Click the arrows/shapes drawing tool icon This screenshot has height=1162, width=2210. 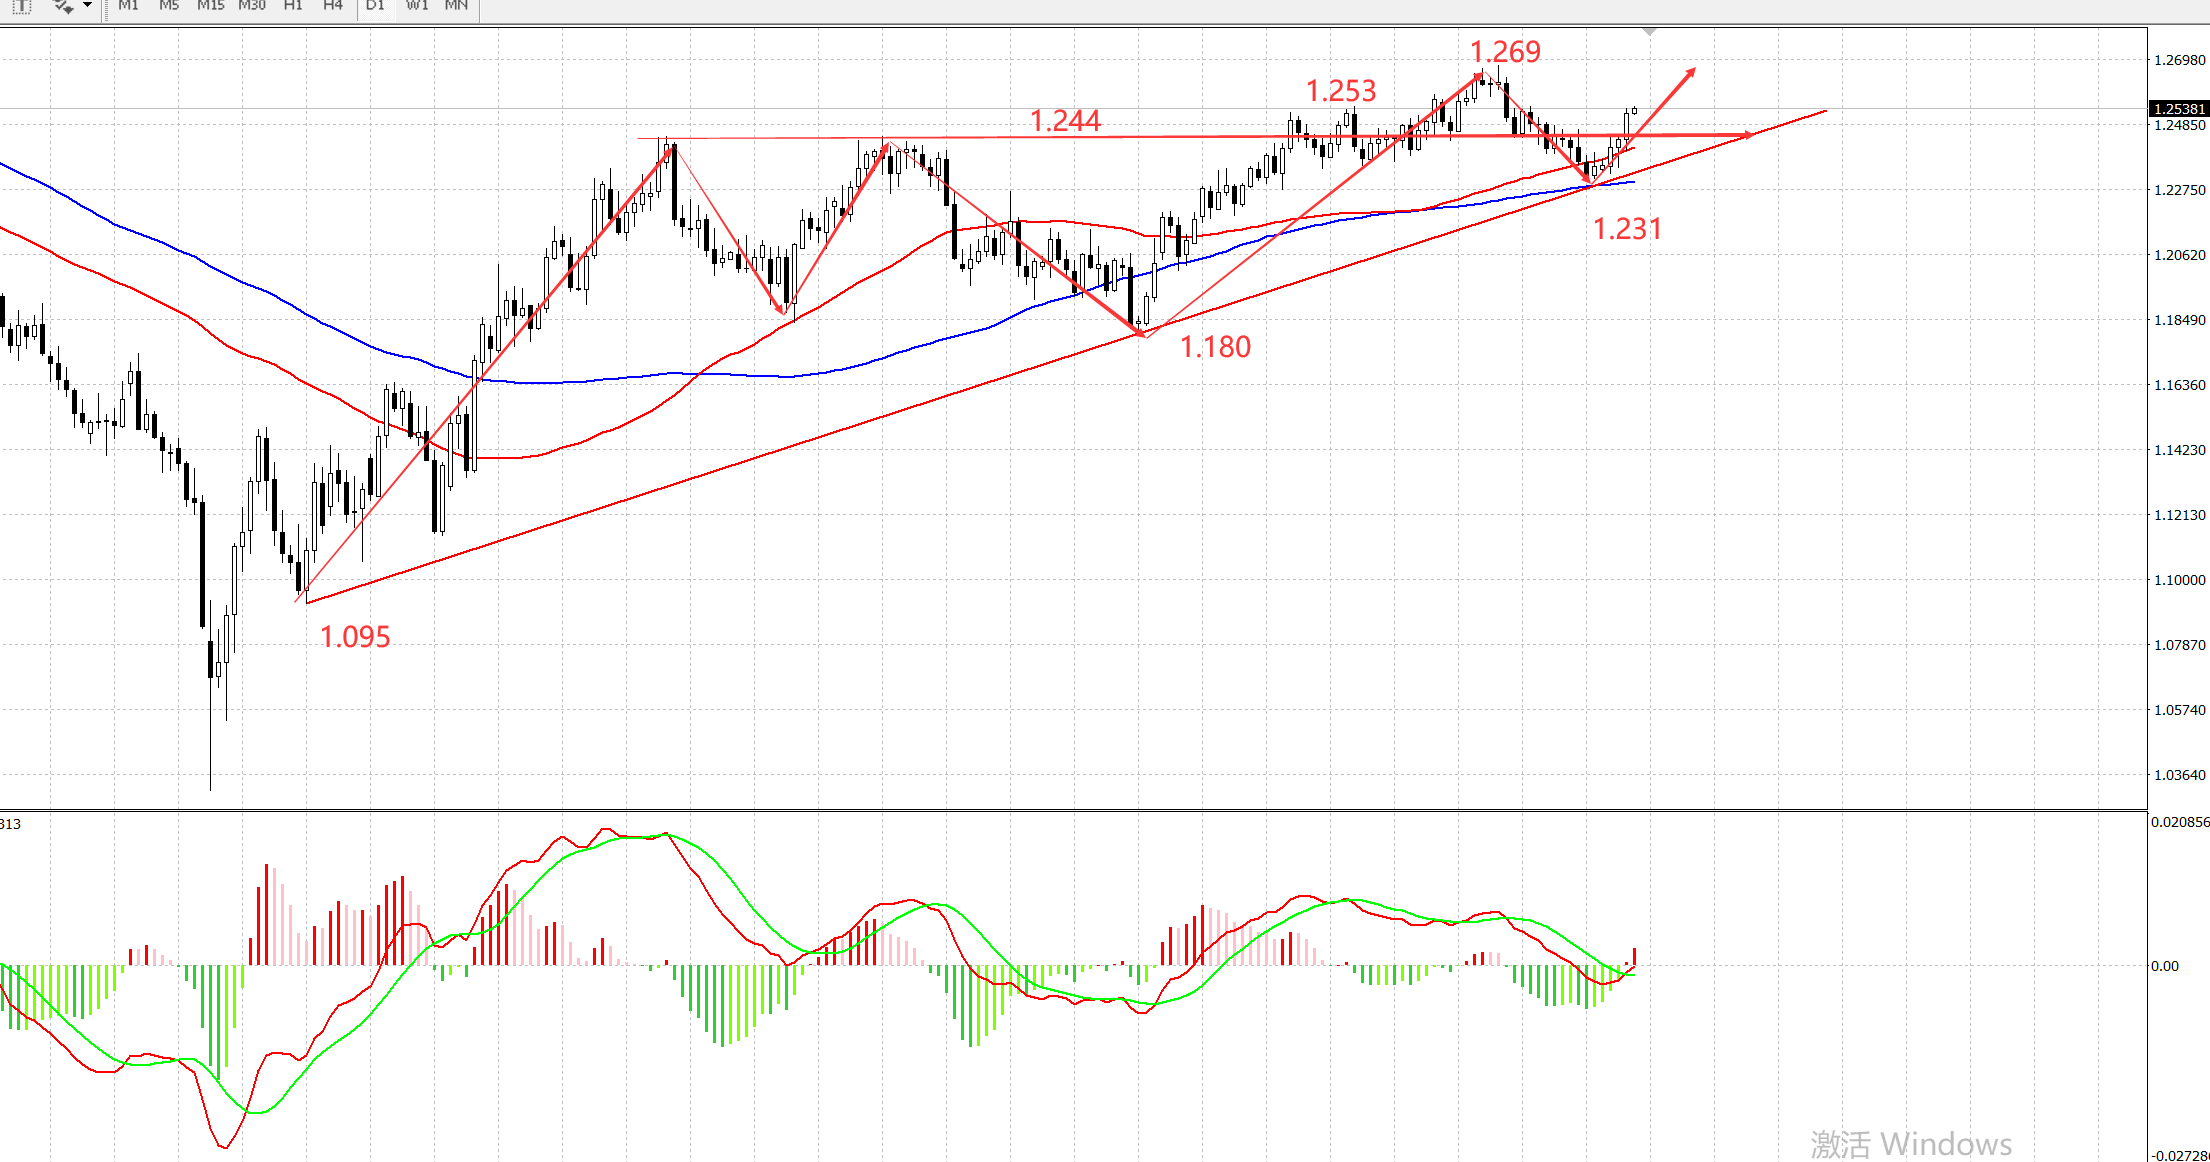pyautogui.click(x=62, y=6)
